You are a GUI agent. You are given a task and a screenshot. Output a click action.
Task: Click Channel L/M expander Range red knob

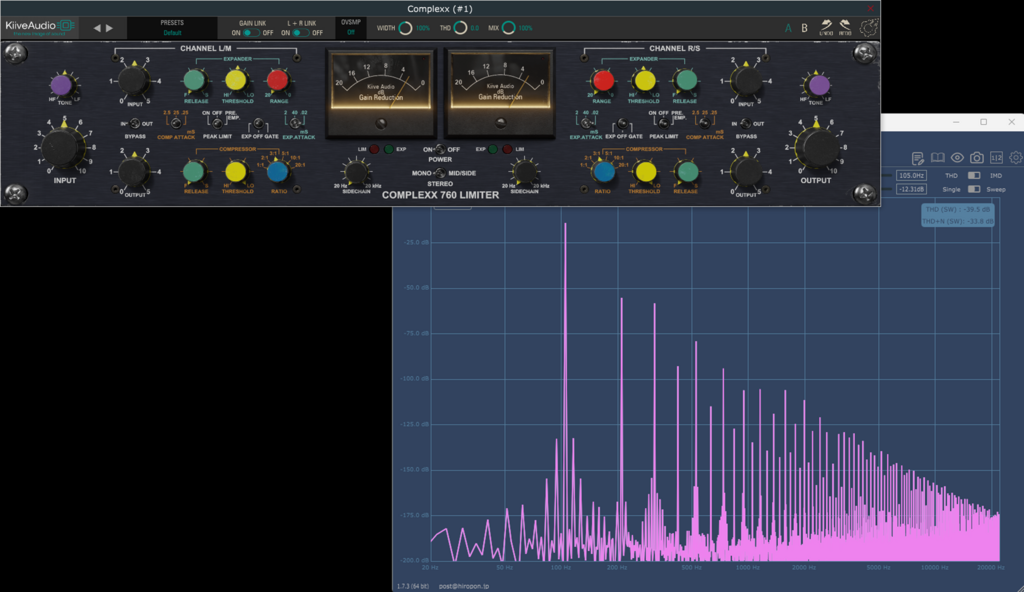pyautogui.click(x=278, y=80)
